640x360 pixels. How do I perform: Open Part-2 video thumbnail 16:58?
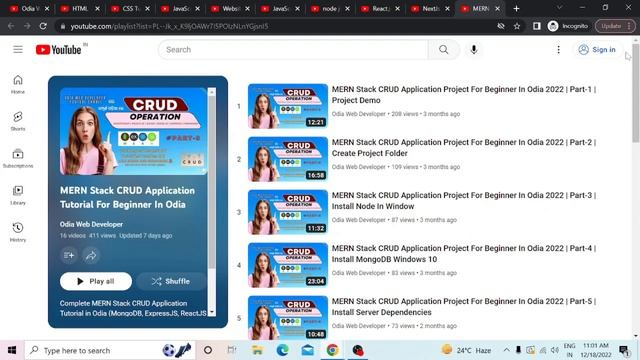click(288, 159)
